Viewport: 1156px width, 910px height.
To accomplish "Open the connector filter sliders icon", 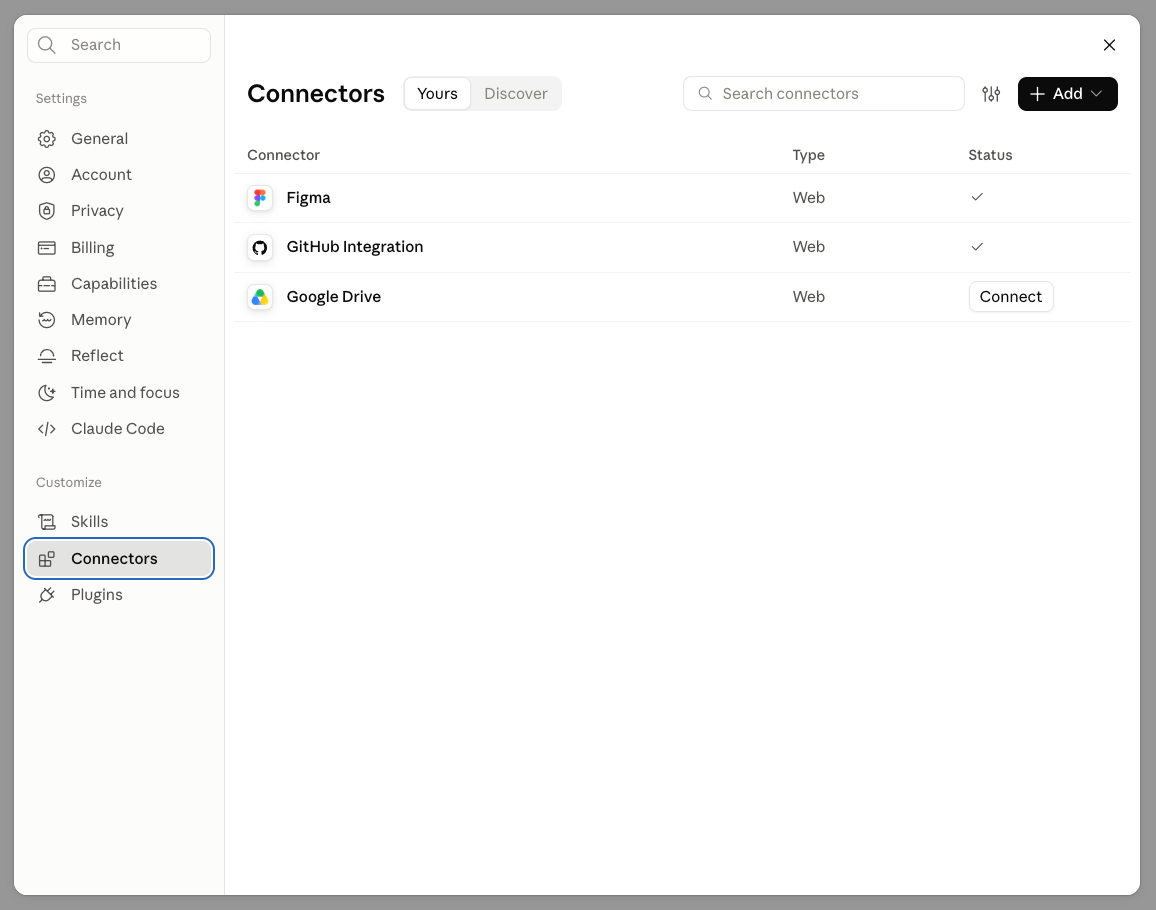I will pos(991,94).
